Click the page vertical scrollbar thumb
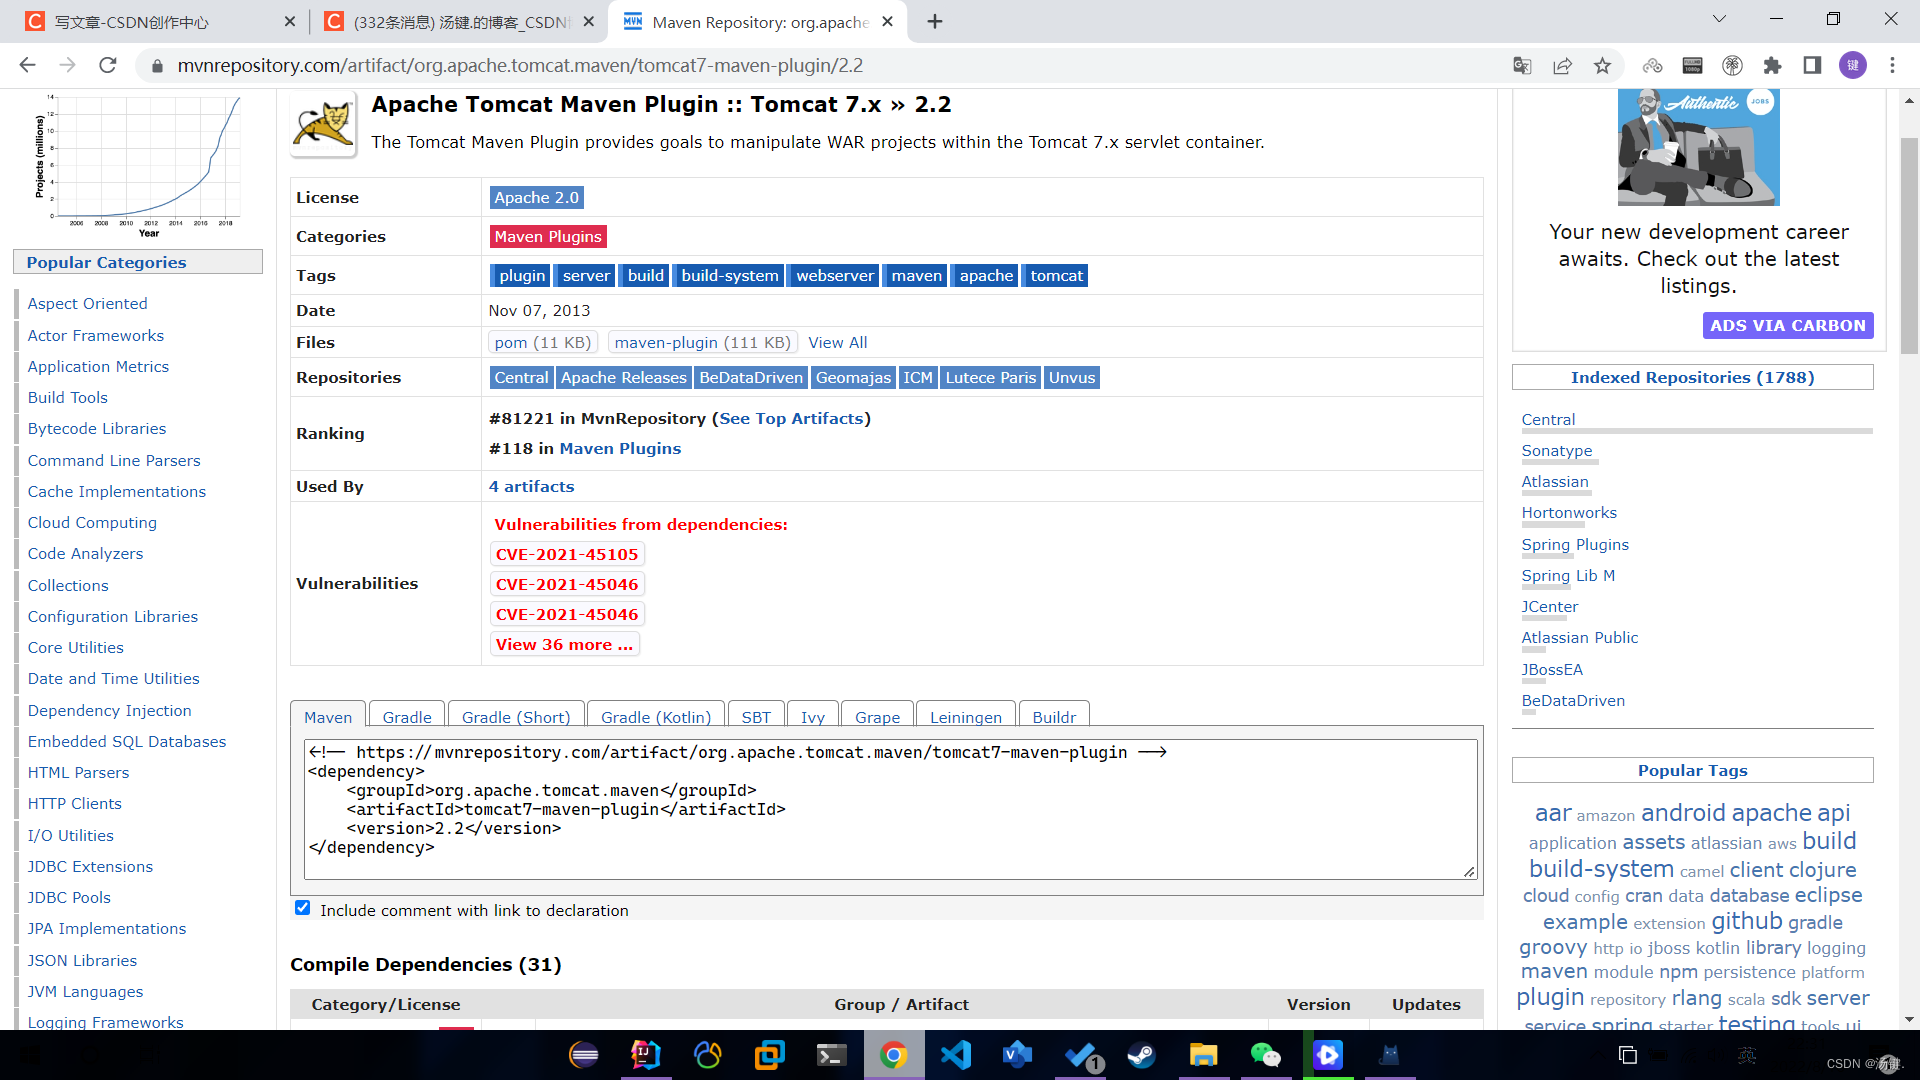The height and width of the screenshot is (1080, 1920). click(x=1909, y=246)
